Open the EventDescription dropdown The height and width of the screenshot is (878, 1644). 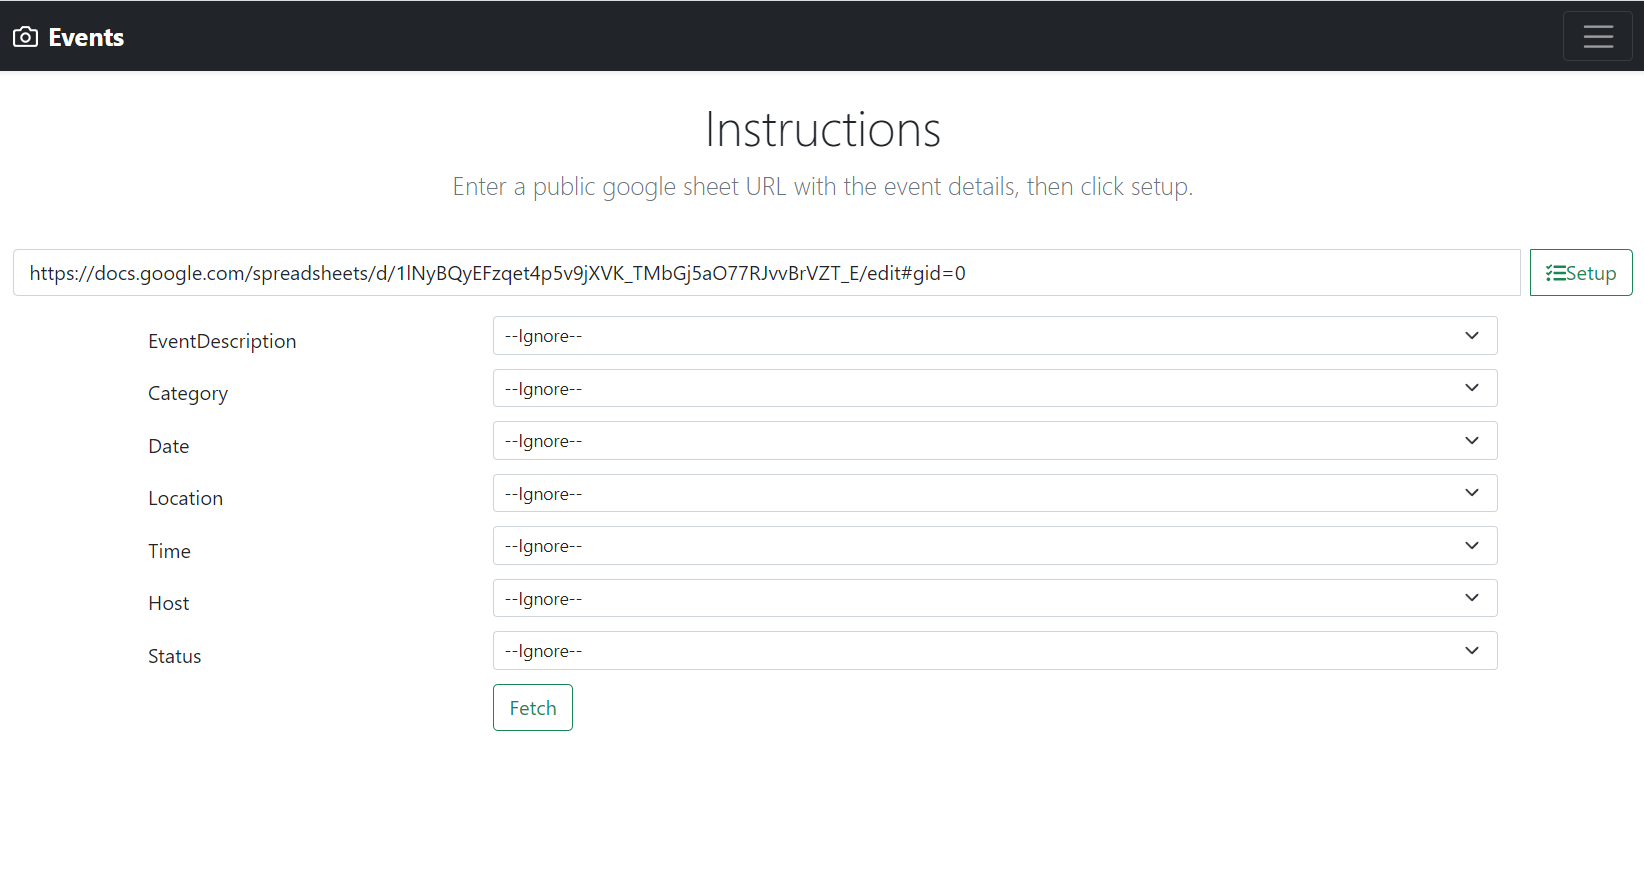994,336
